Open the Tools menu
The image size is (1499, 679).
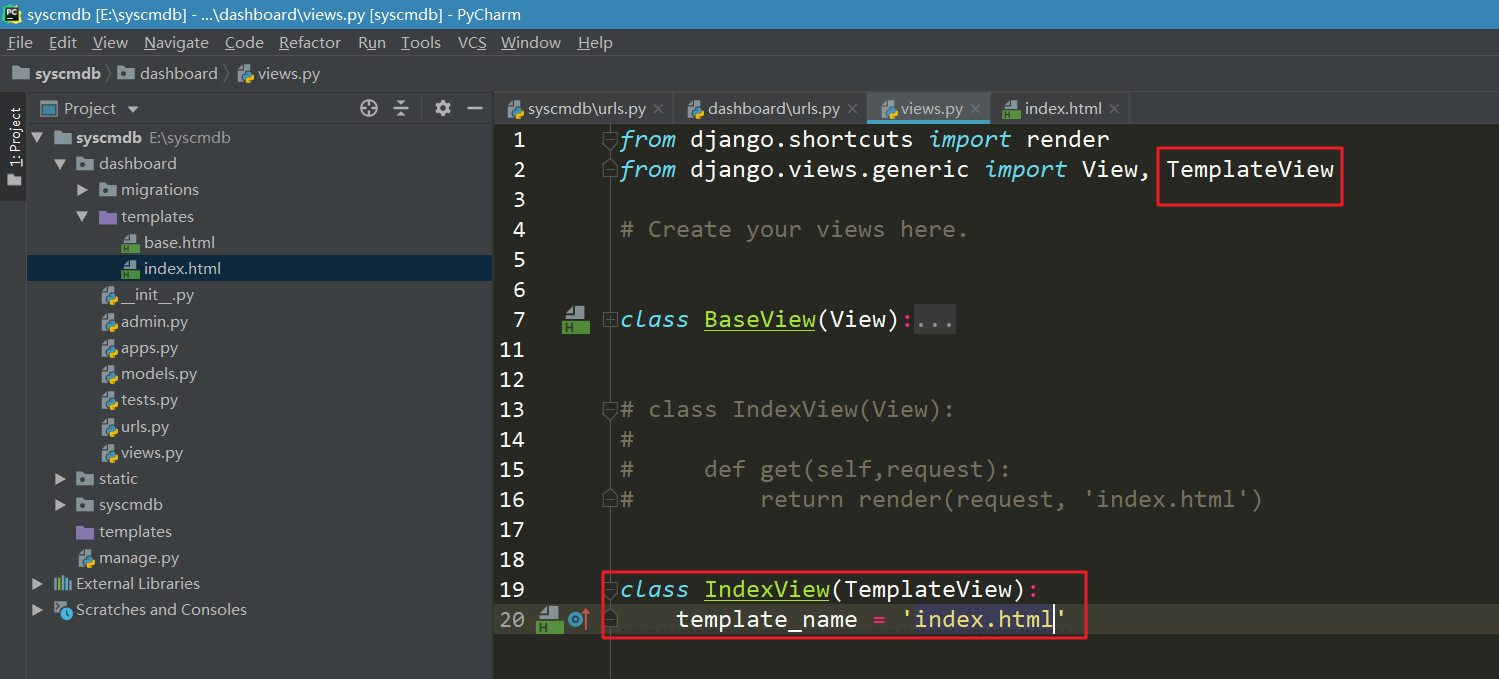pos(421,42)
